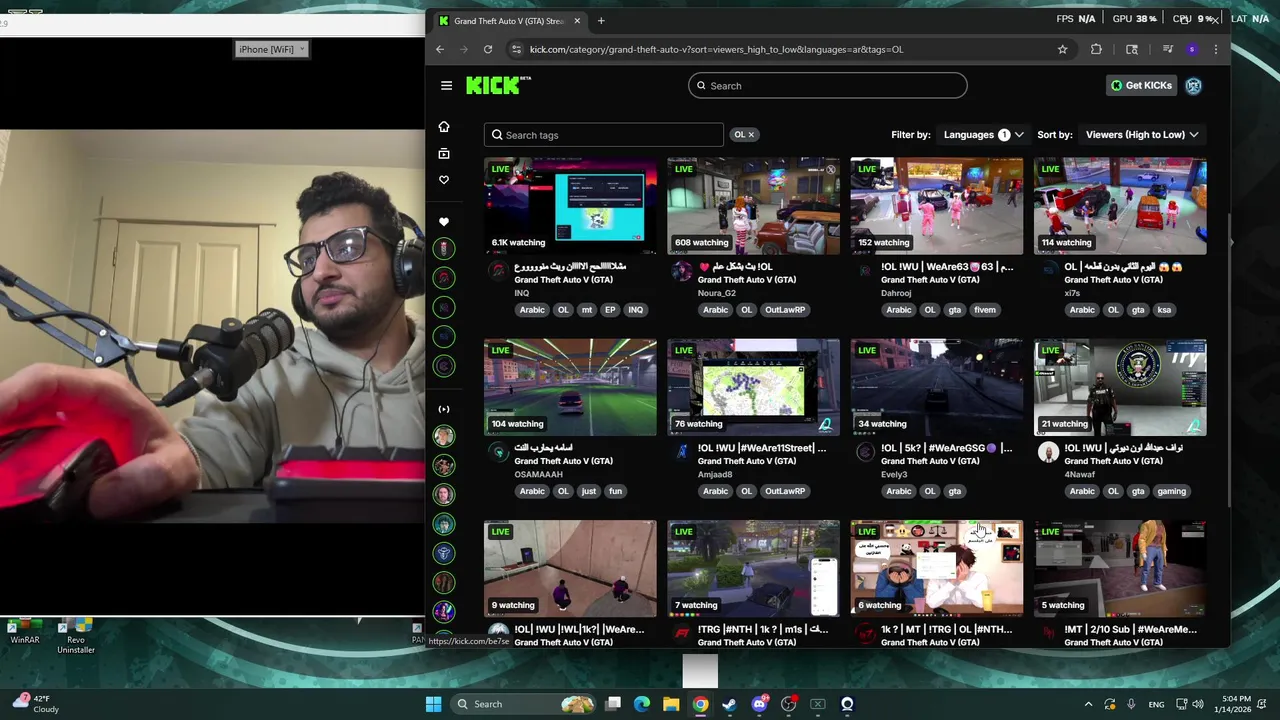The image size is (1280, 720).
Task: Open 21 watching stream thumbnail
Action: click(x=1120, y=387)
